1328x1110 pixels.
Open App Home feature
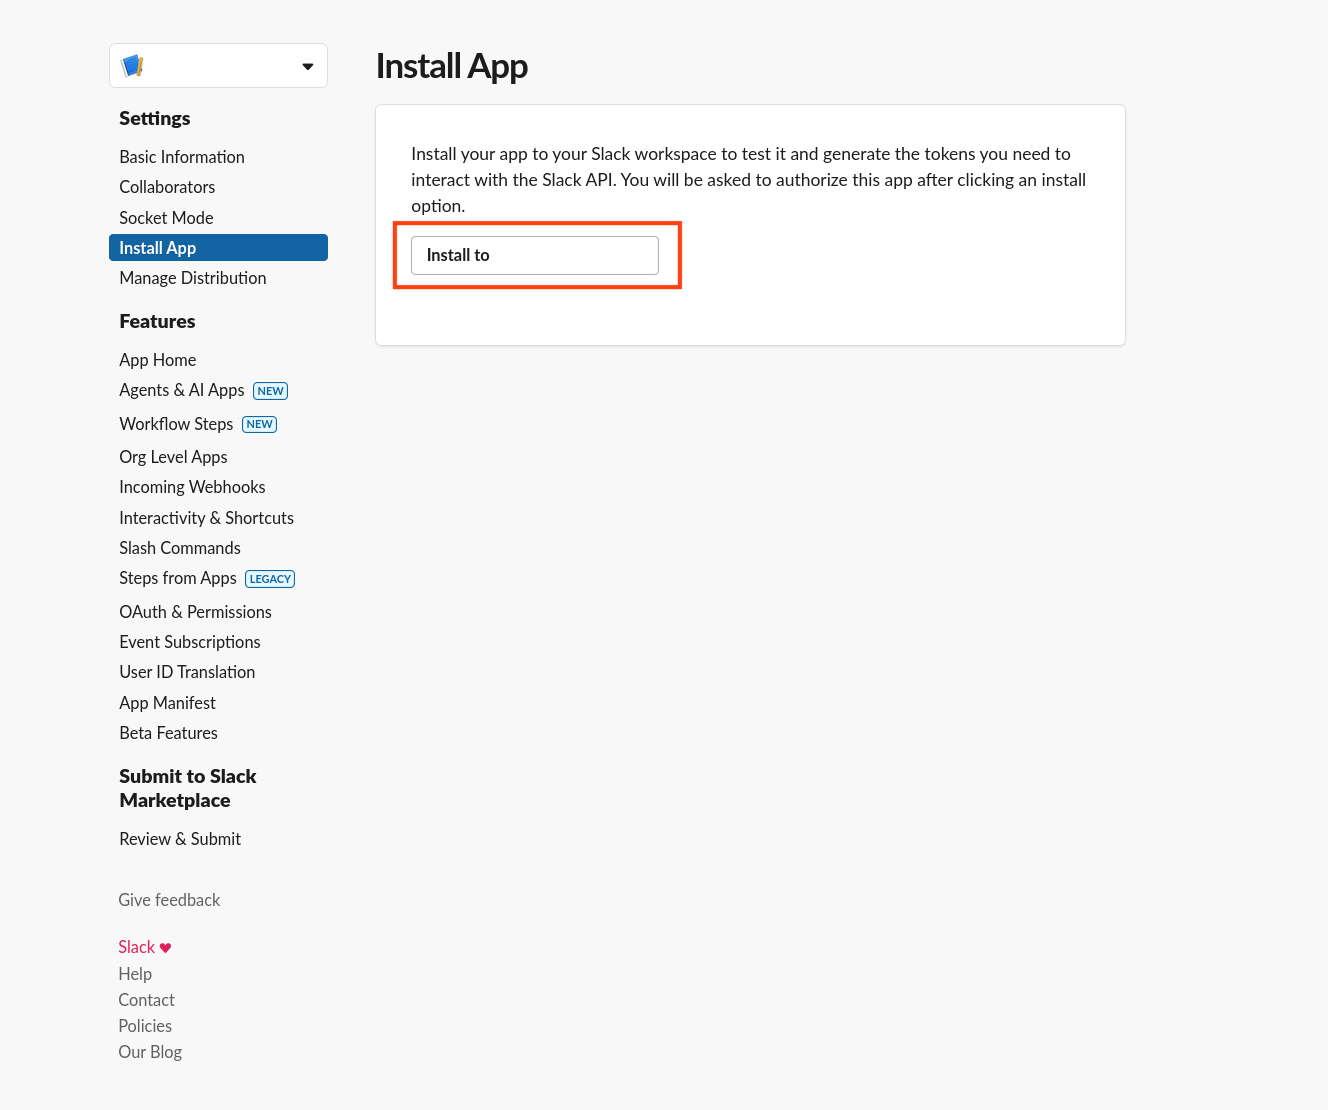click(158, 360)
